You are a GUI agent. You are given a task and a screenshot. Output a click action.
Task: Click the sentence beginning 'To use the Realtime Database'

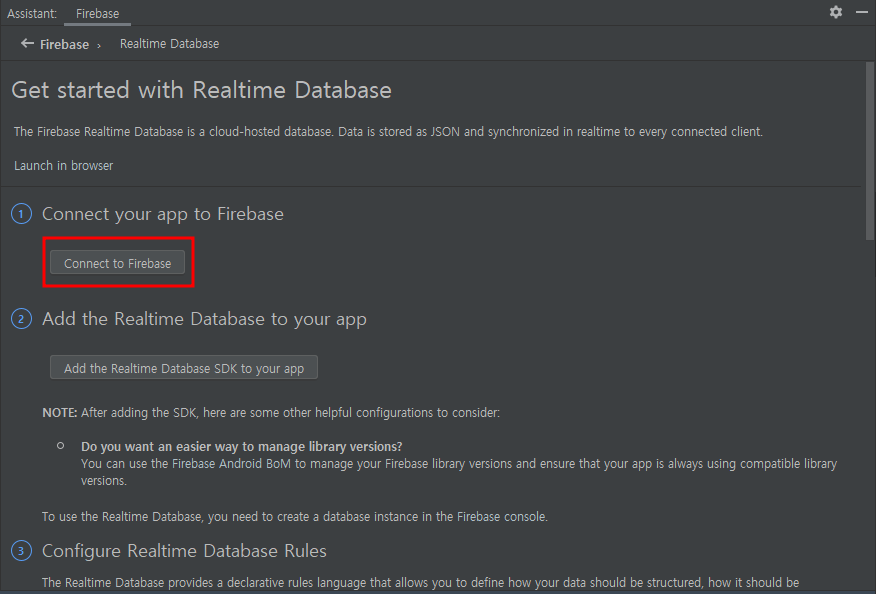[x=294, y=516]
